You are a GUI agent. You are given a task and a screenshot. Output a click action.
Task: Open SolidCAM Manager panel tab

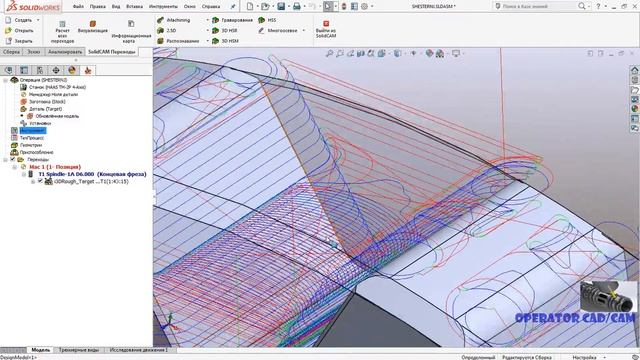[x=88, y=70]
